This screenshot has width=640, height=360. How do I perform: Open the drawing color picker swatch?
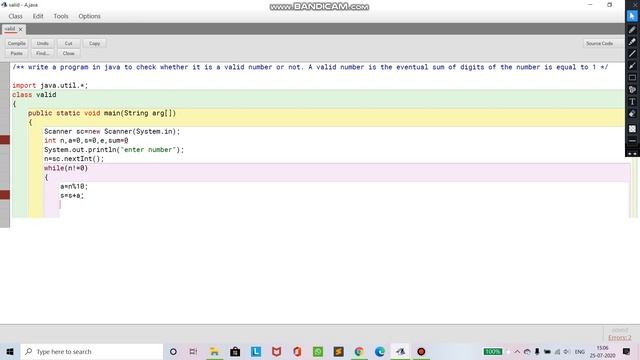coord(632,129)
